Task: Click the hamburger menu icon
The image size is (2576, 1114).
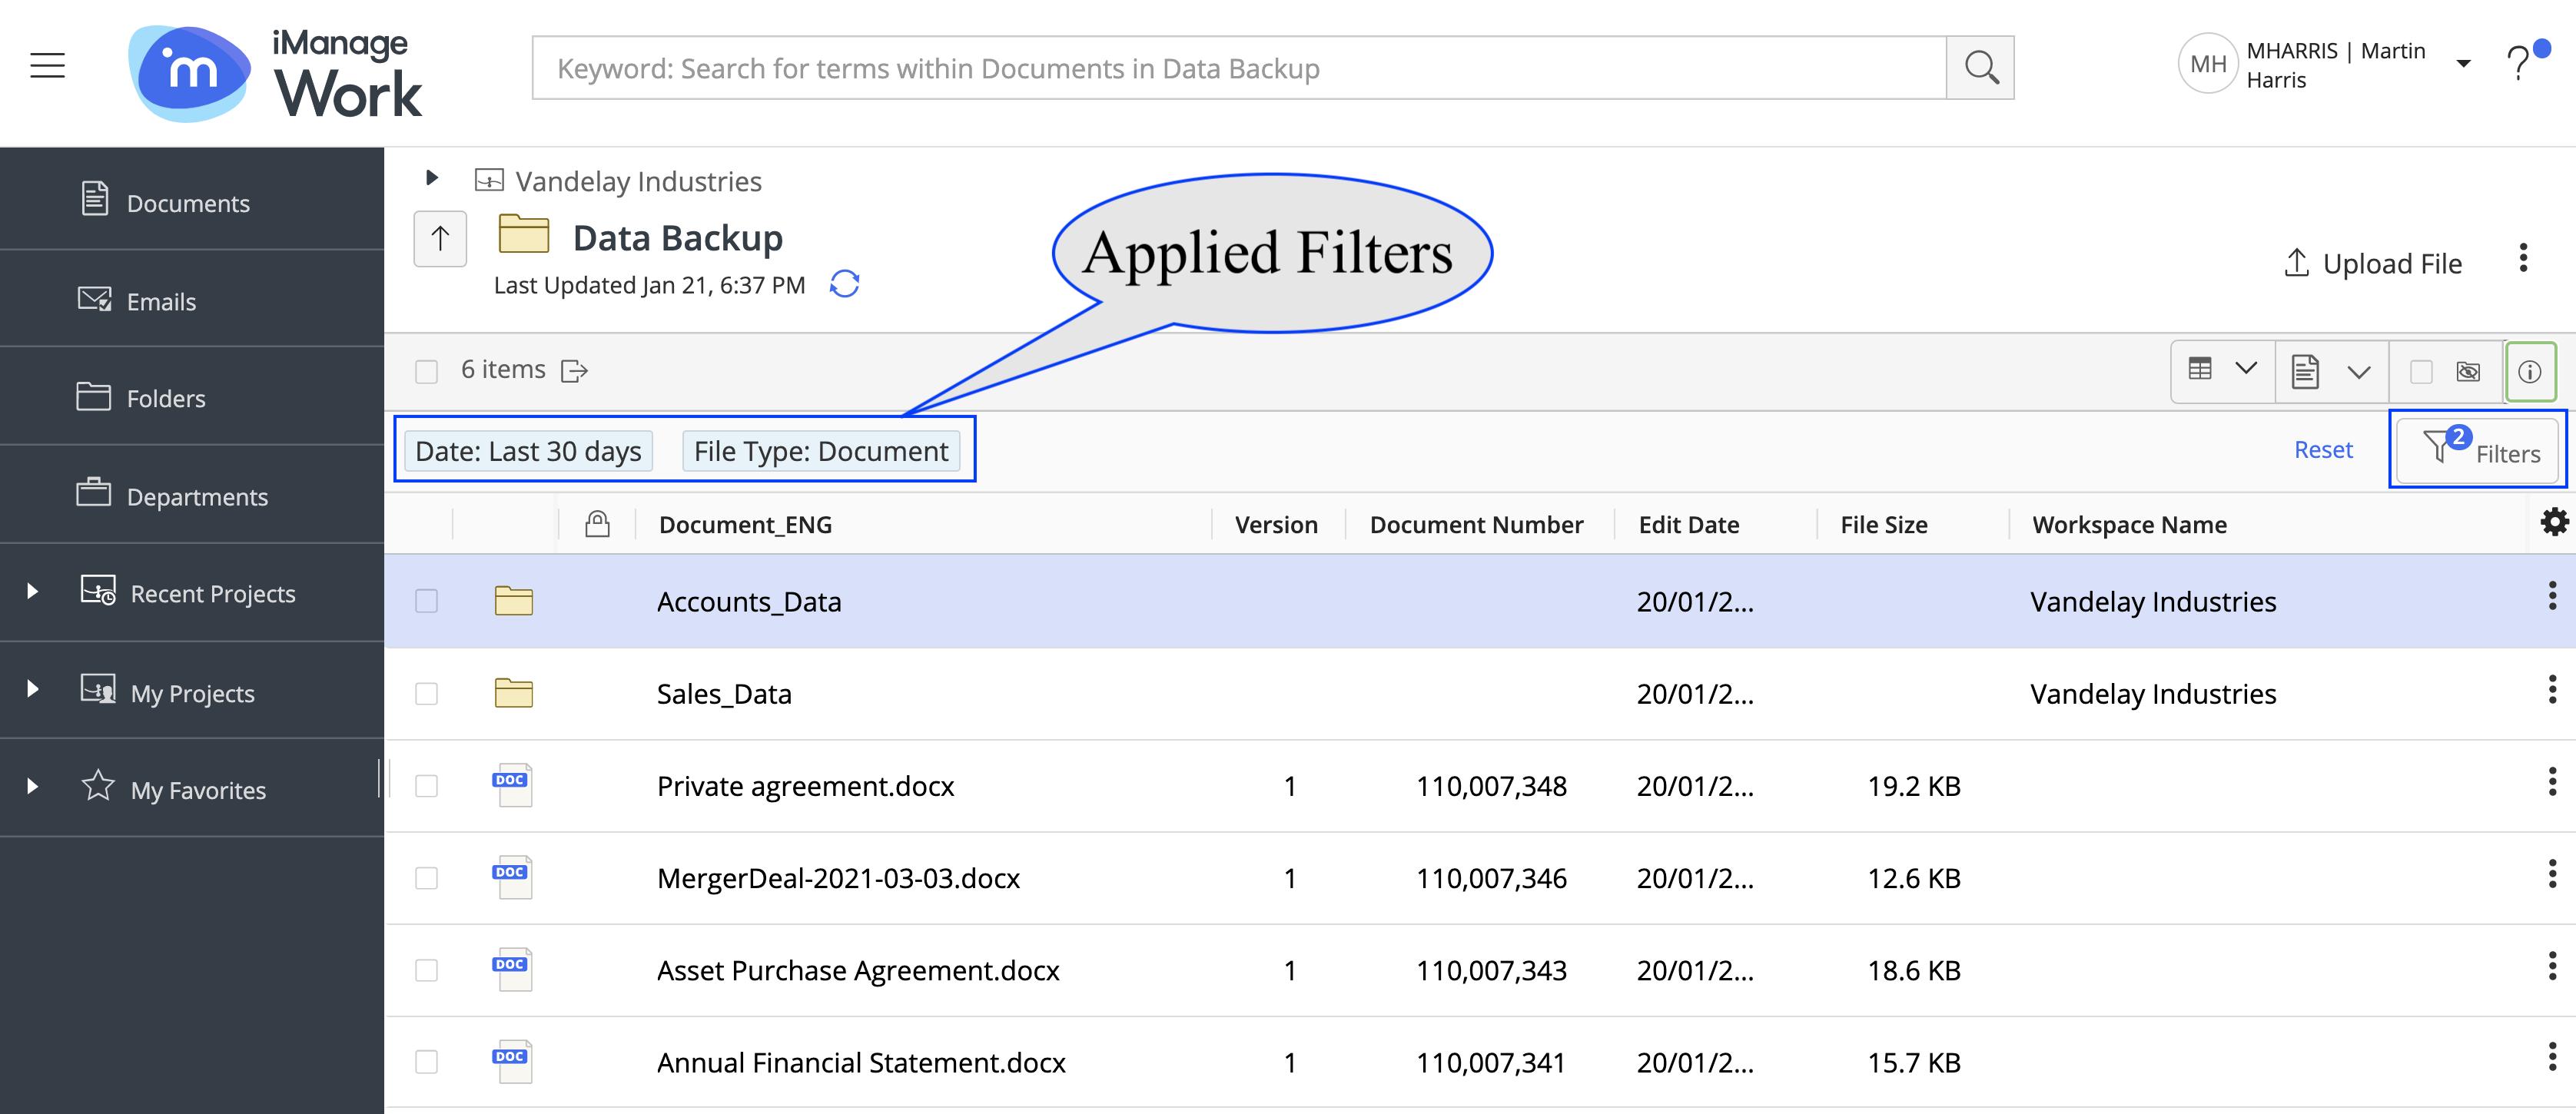Action: tap(47, 67)
